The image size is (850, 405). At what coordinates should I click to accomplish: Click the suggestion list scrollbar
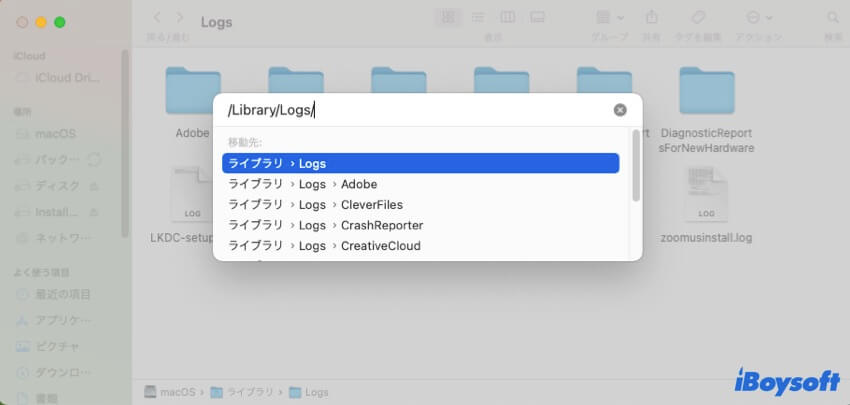tap(636, 165)
